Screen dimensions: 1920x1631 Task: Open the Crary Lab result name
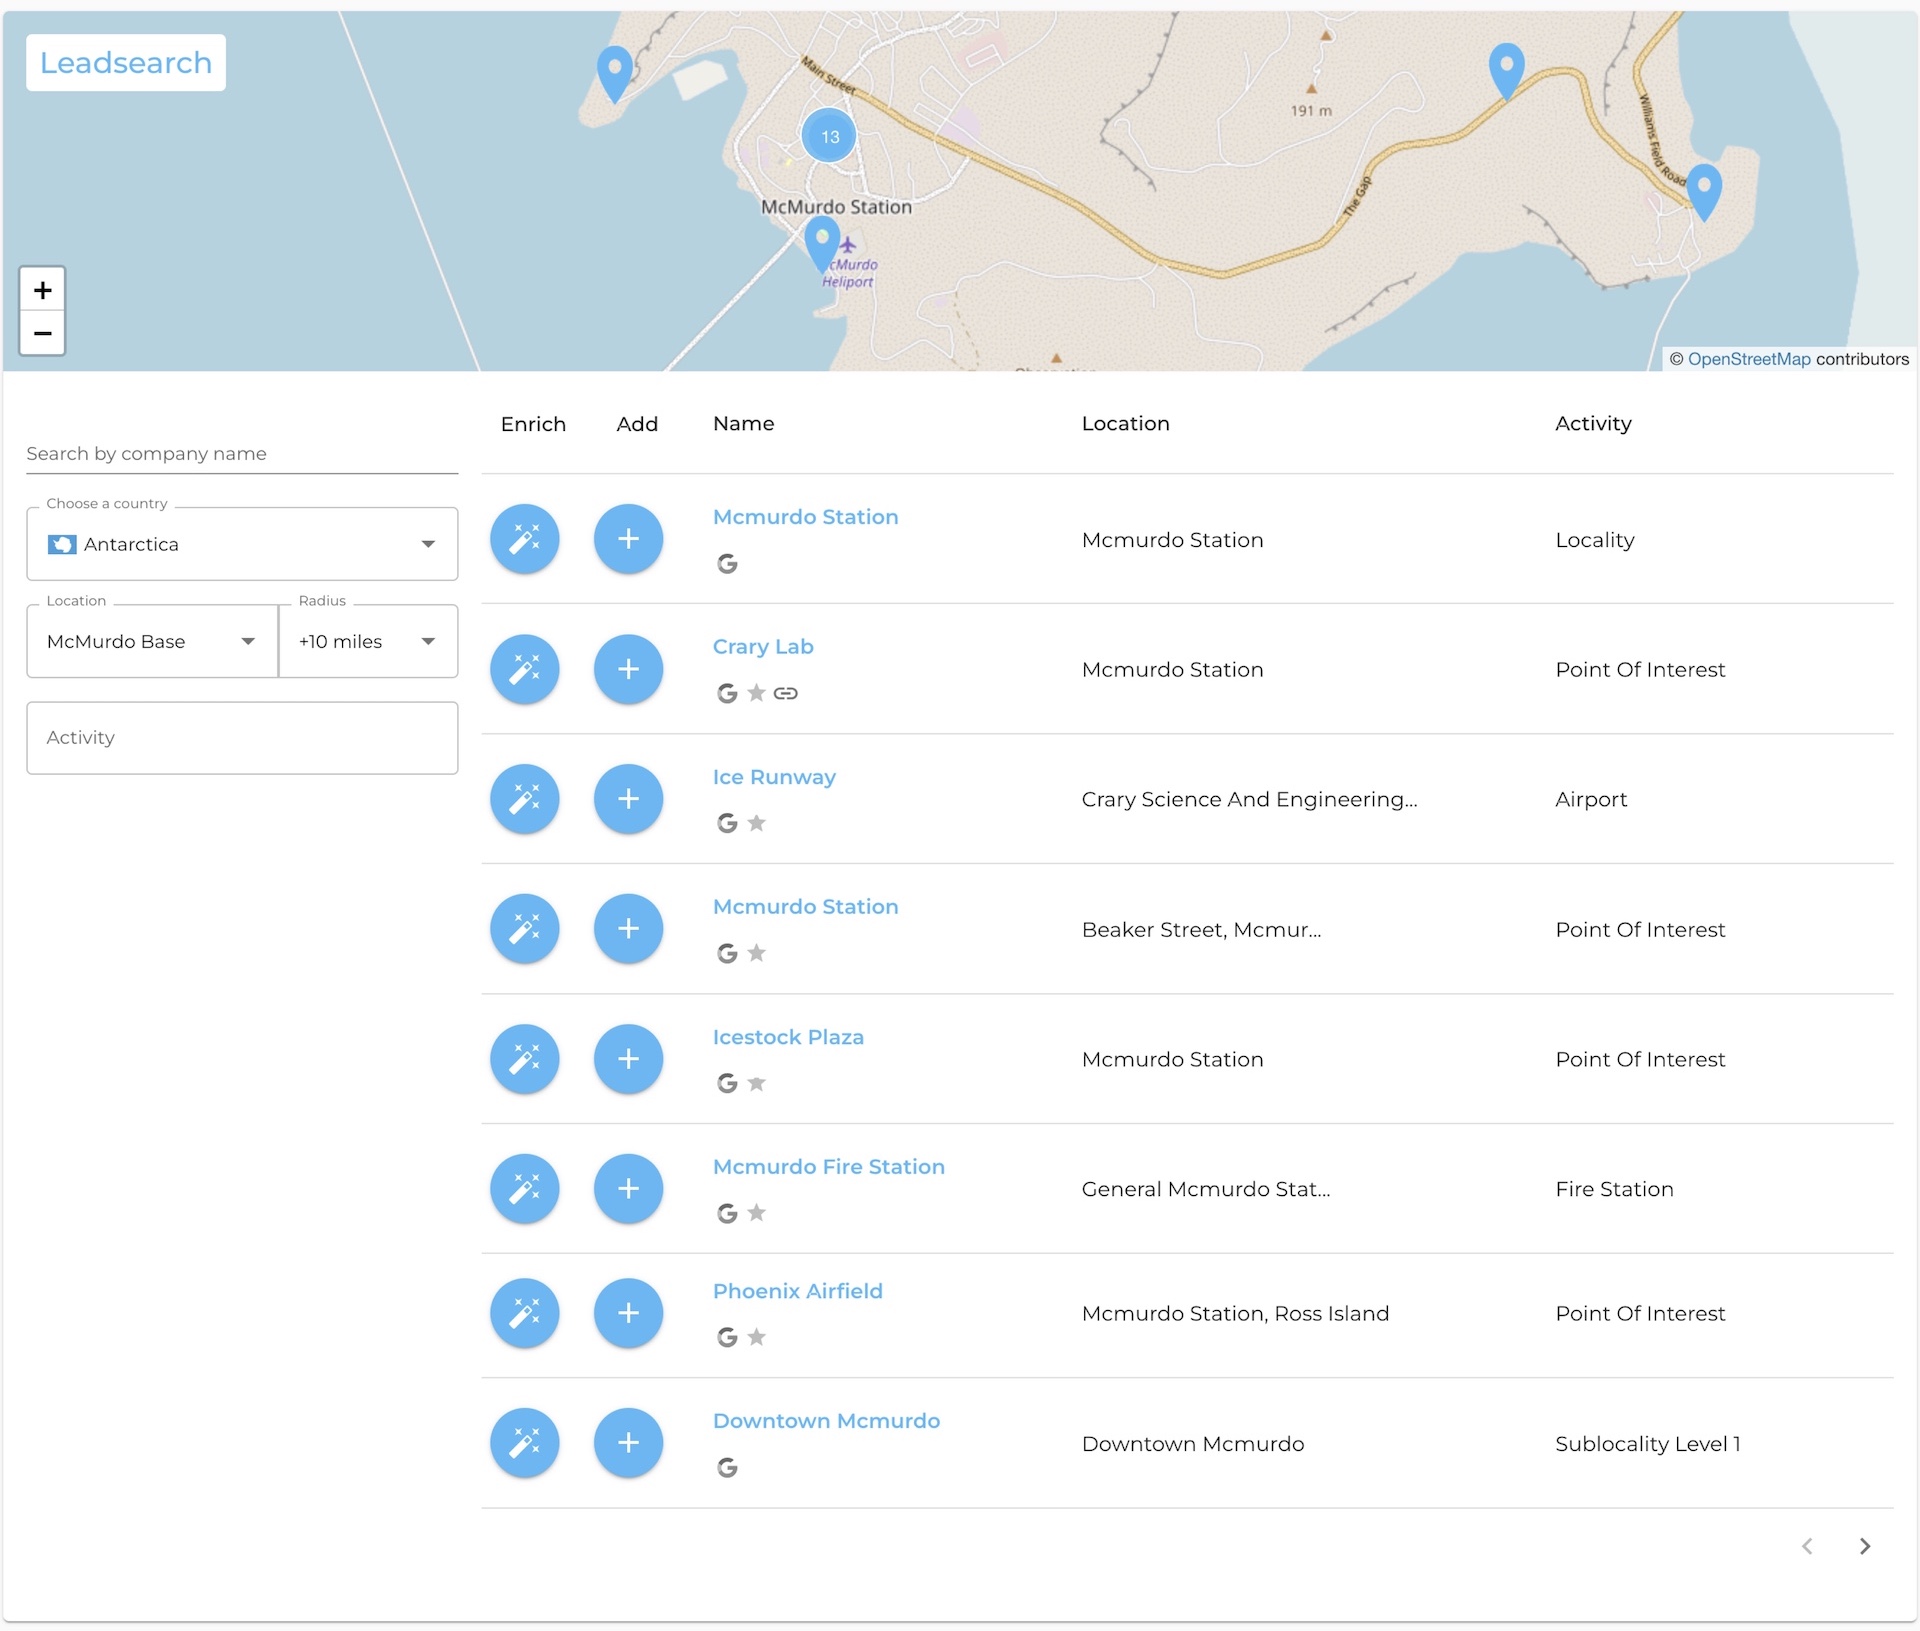[x=763, y=647]
